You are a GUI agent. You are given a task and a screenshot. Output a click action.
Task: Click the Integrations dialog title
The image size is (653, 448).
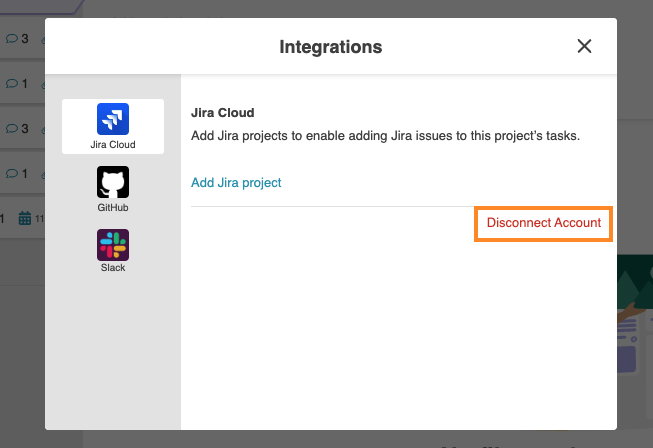tap(331, 47)
